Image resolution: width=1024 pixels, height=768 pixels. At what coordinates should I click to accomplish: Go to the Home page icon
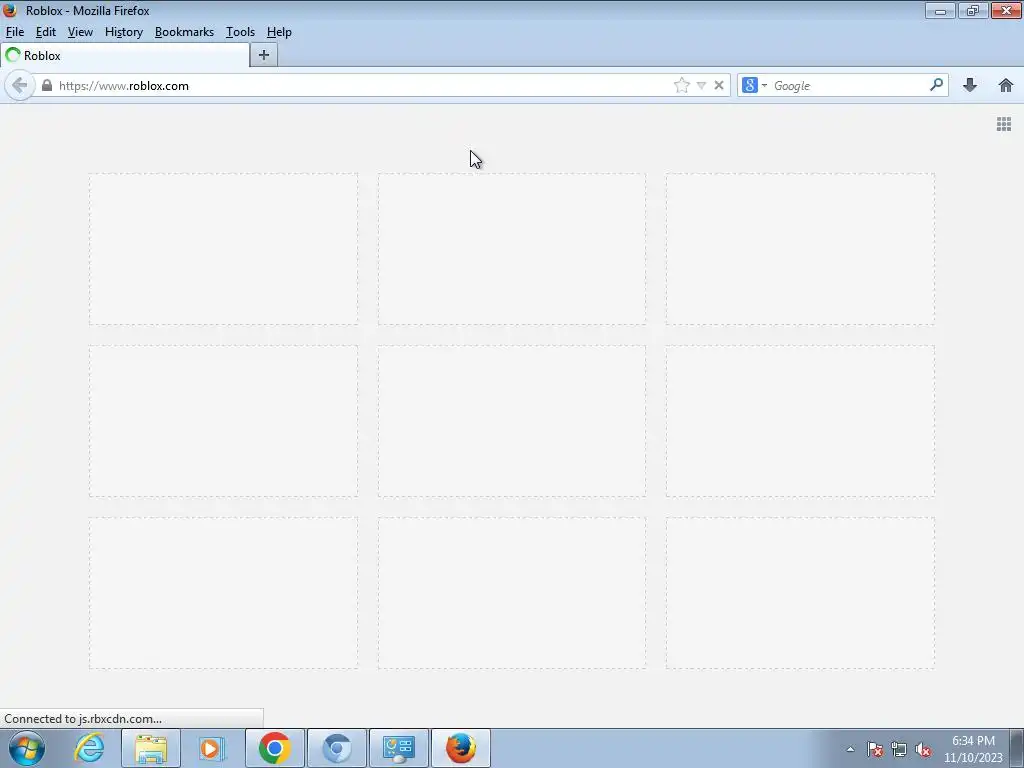[1006, 85]
